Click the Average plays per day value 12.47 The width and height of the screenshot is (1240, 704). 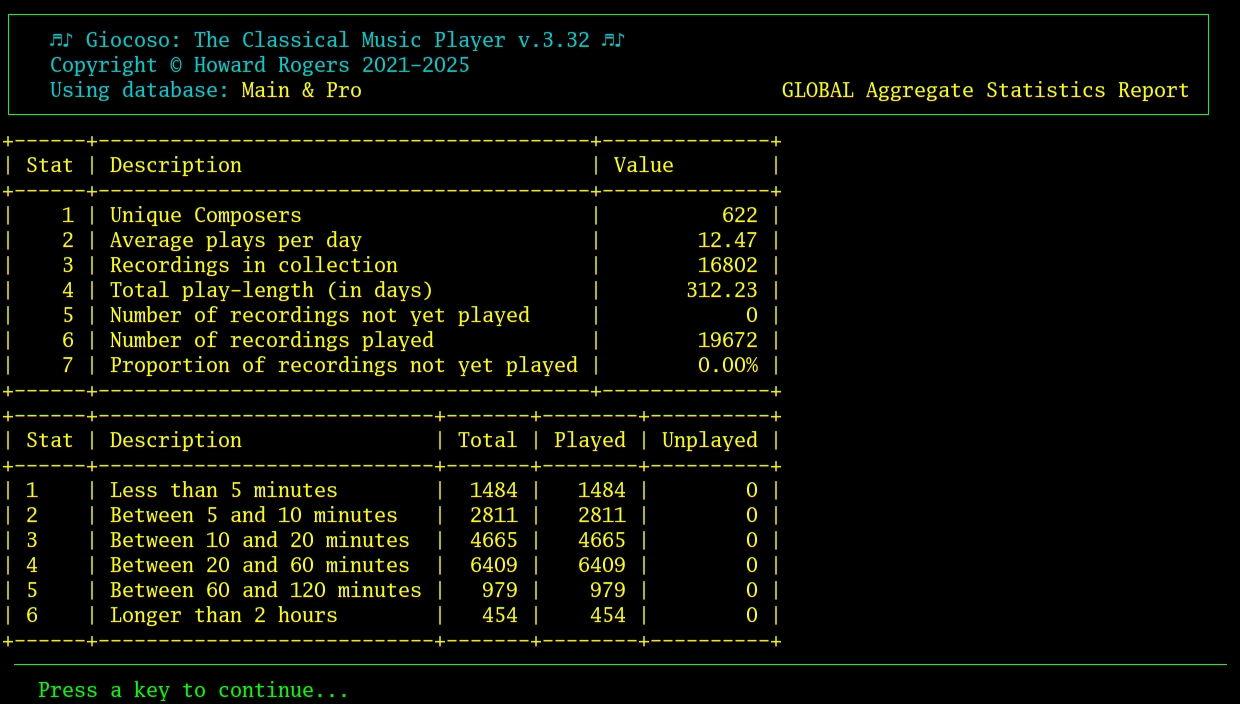(x=728, y=240)
